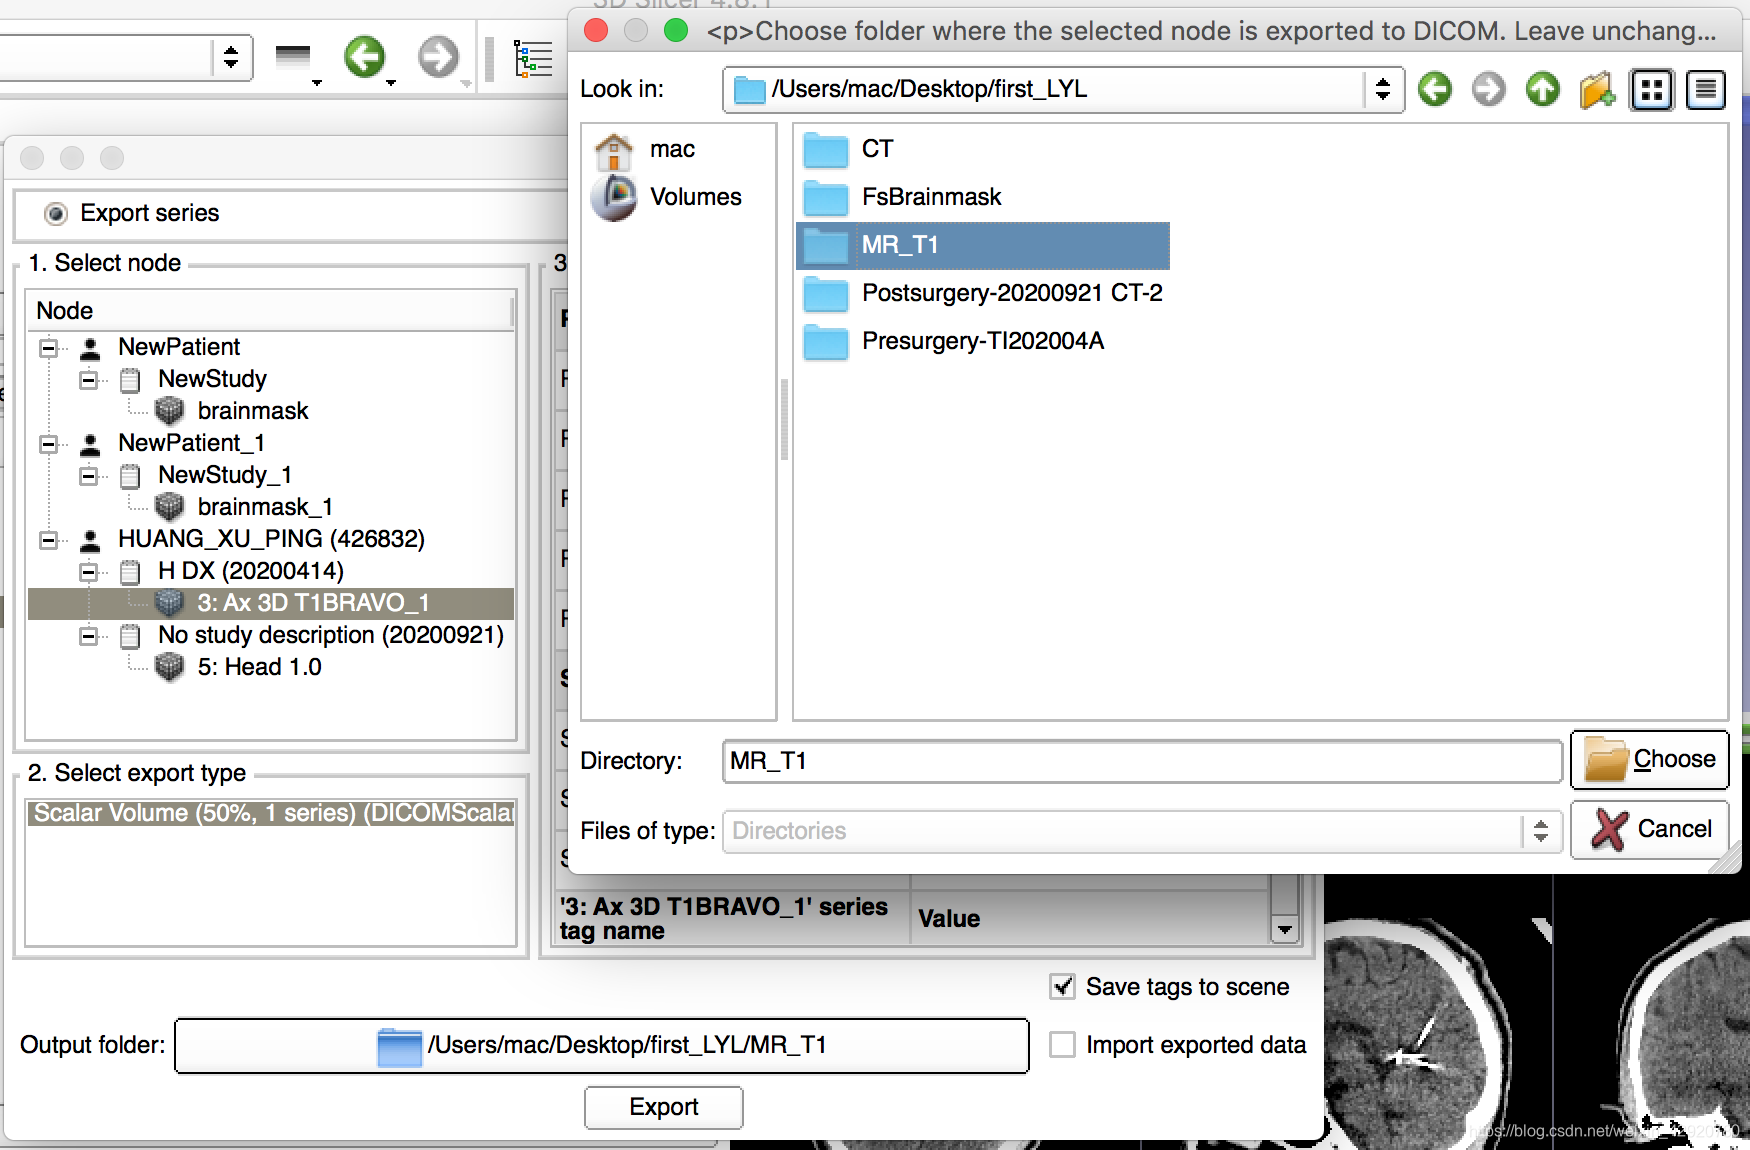Uncheck Save tags to scene

1062,987
